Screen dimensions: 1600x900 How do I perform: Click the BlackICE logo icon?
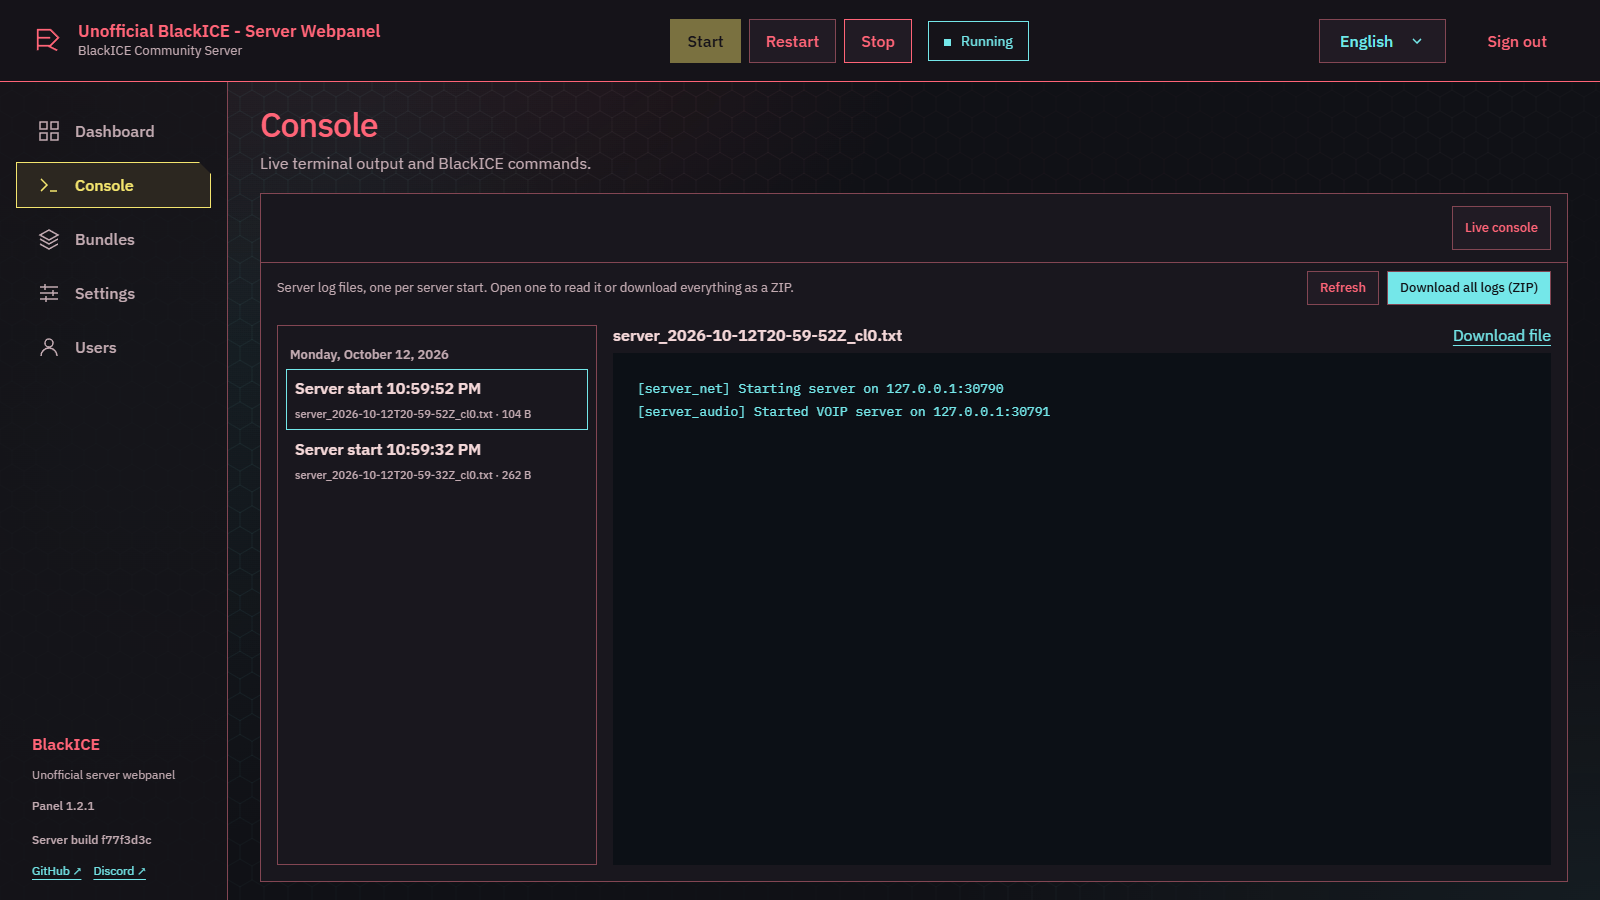[x=47, y=40]
